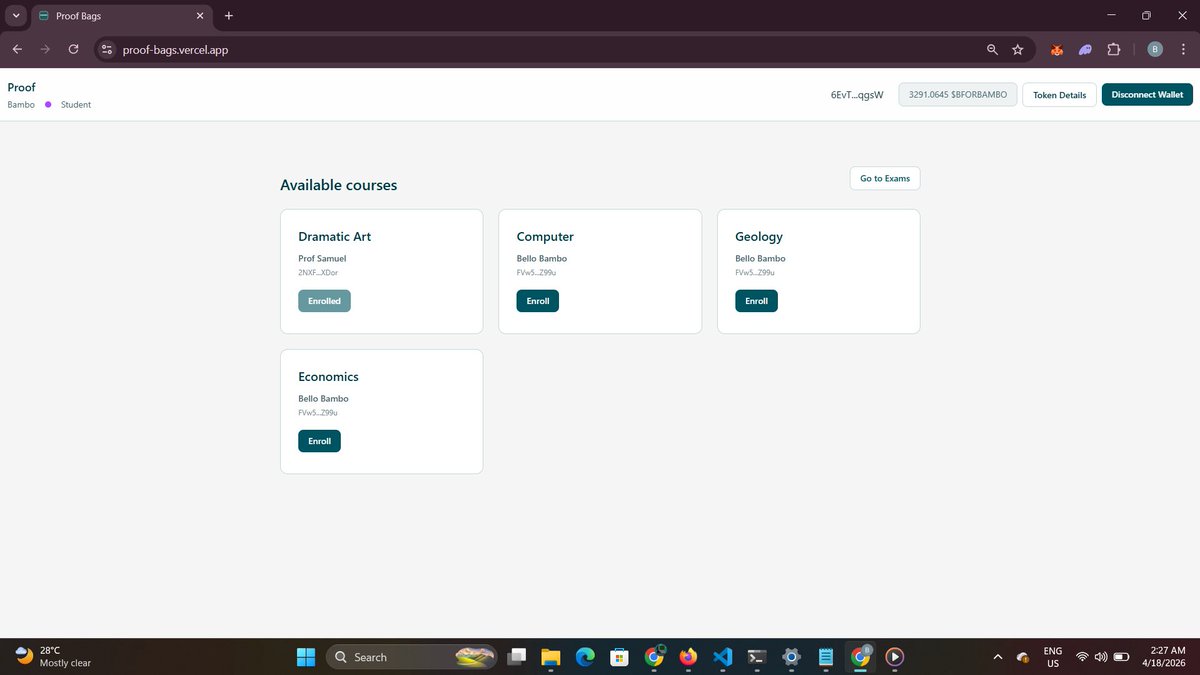Enroll in the Computer course

538,301
